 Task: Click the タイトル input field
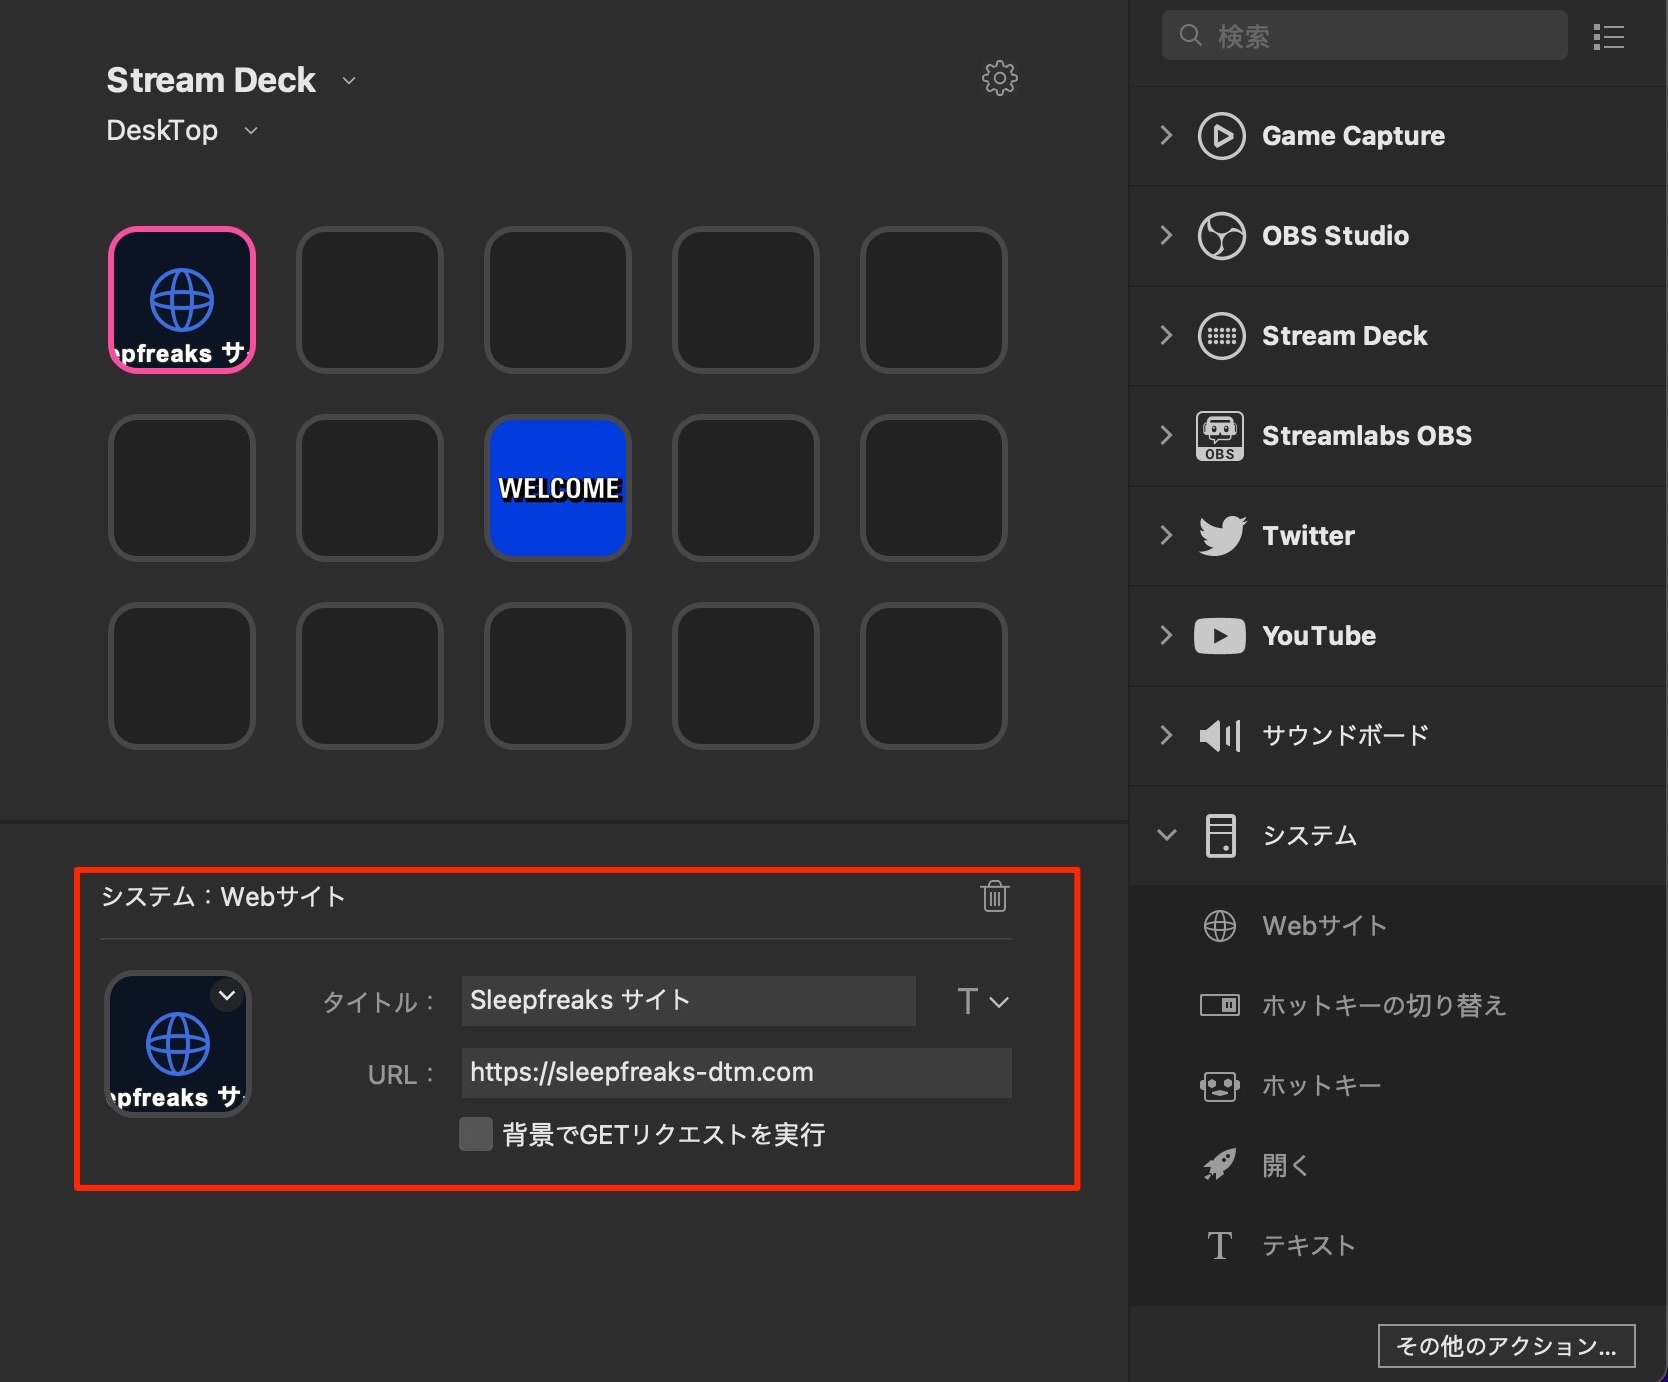(x=688, y=1001)
